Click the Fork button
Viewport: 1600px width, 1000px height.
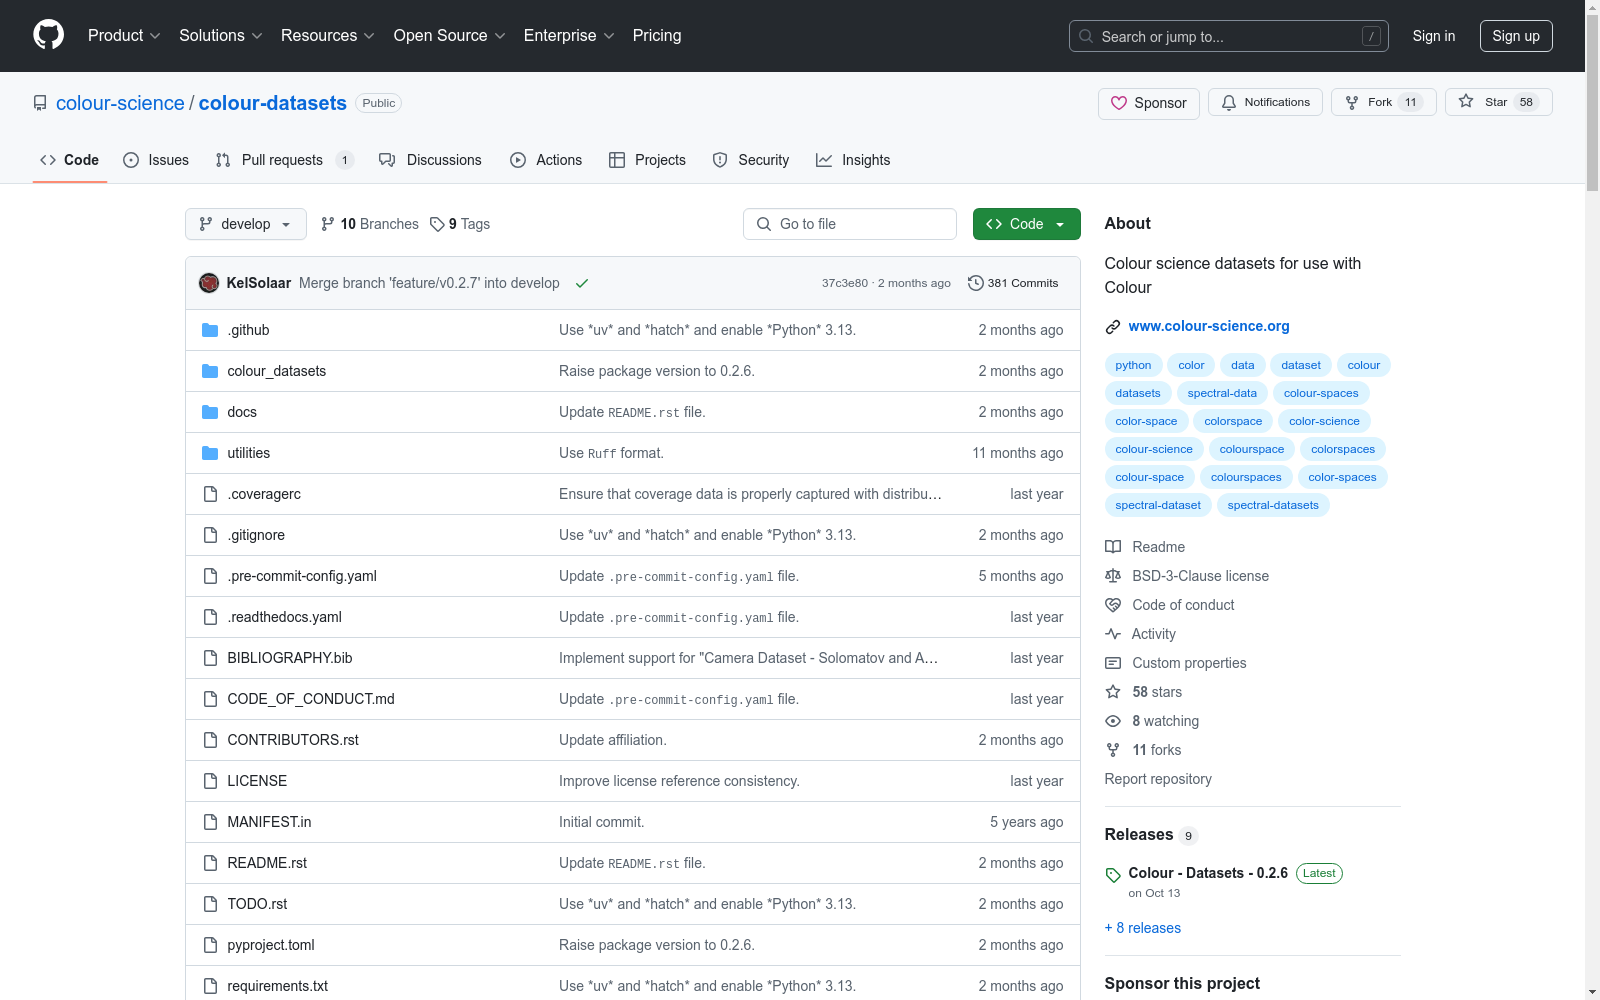pos(1383,102)
